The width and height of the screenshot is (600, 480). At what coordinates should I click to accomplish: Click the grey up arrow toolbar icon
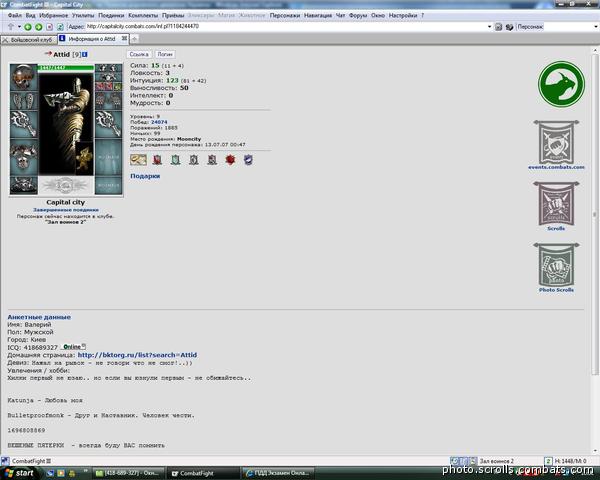coord(11,26)
